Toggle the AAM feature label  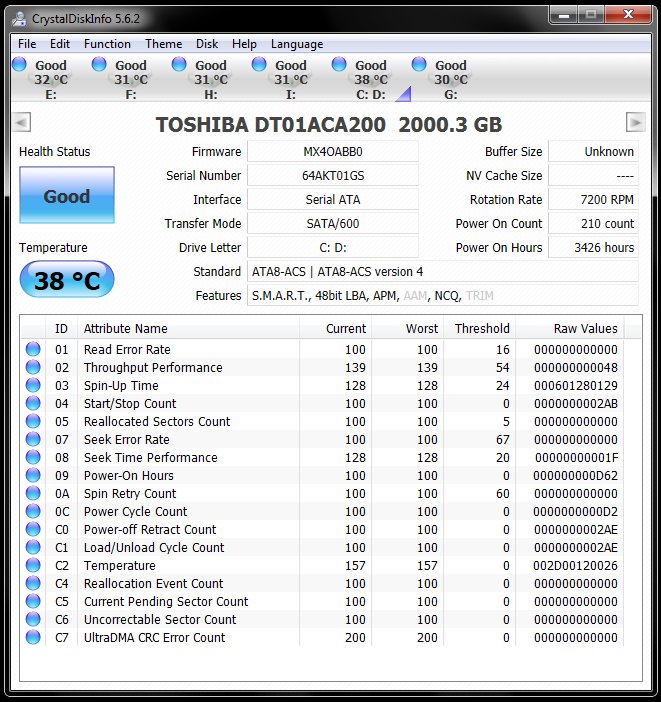[415, 296]
